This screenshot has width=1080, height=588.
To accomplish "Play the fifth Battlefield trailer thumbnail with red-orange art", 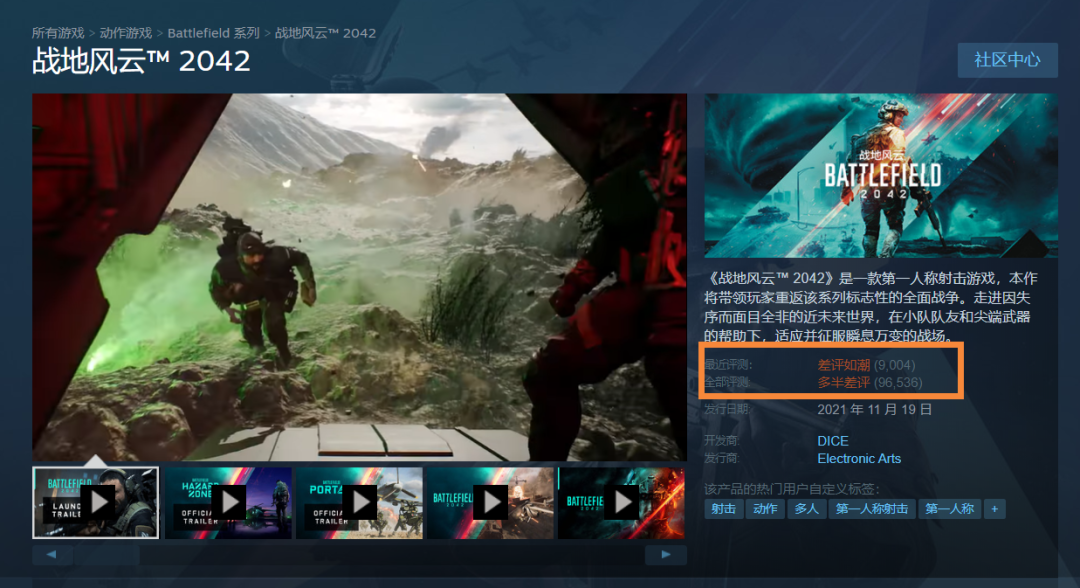I will pos(621,503).
